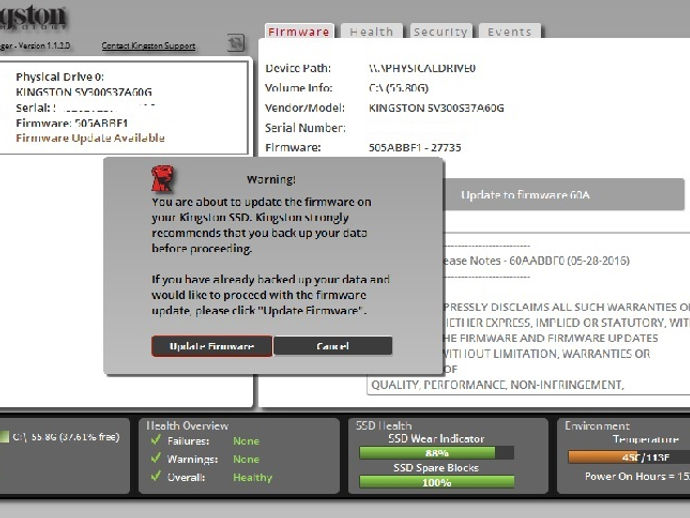Click Vendor/Model value KINGSTON SV300S37A60G
This screenshot has width=690, height=518.
click(x=436, y=108)
